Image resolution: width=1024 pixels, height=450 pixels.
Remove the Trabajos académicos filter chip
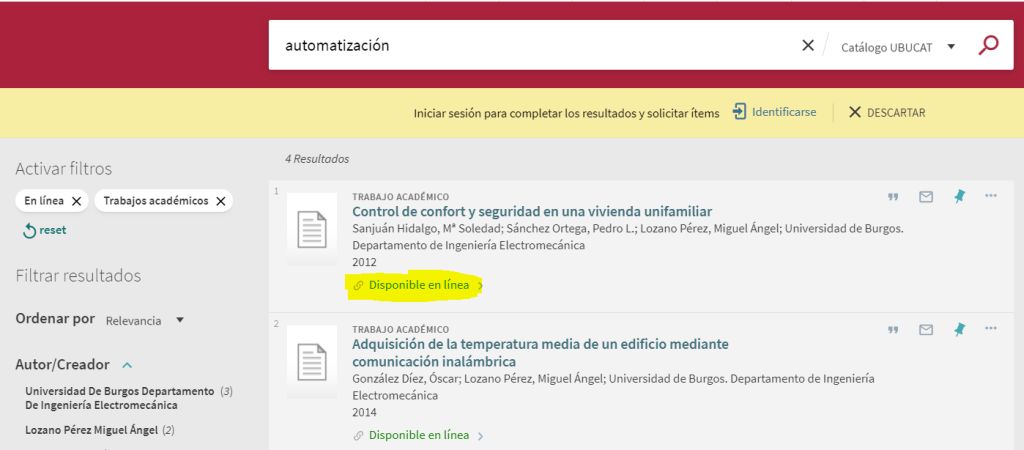point(221,201)
